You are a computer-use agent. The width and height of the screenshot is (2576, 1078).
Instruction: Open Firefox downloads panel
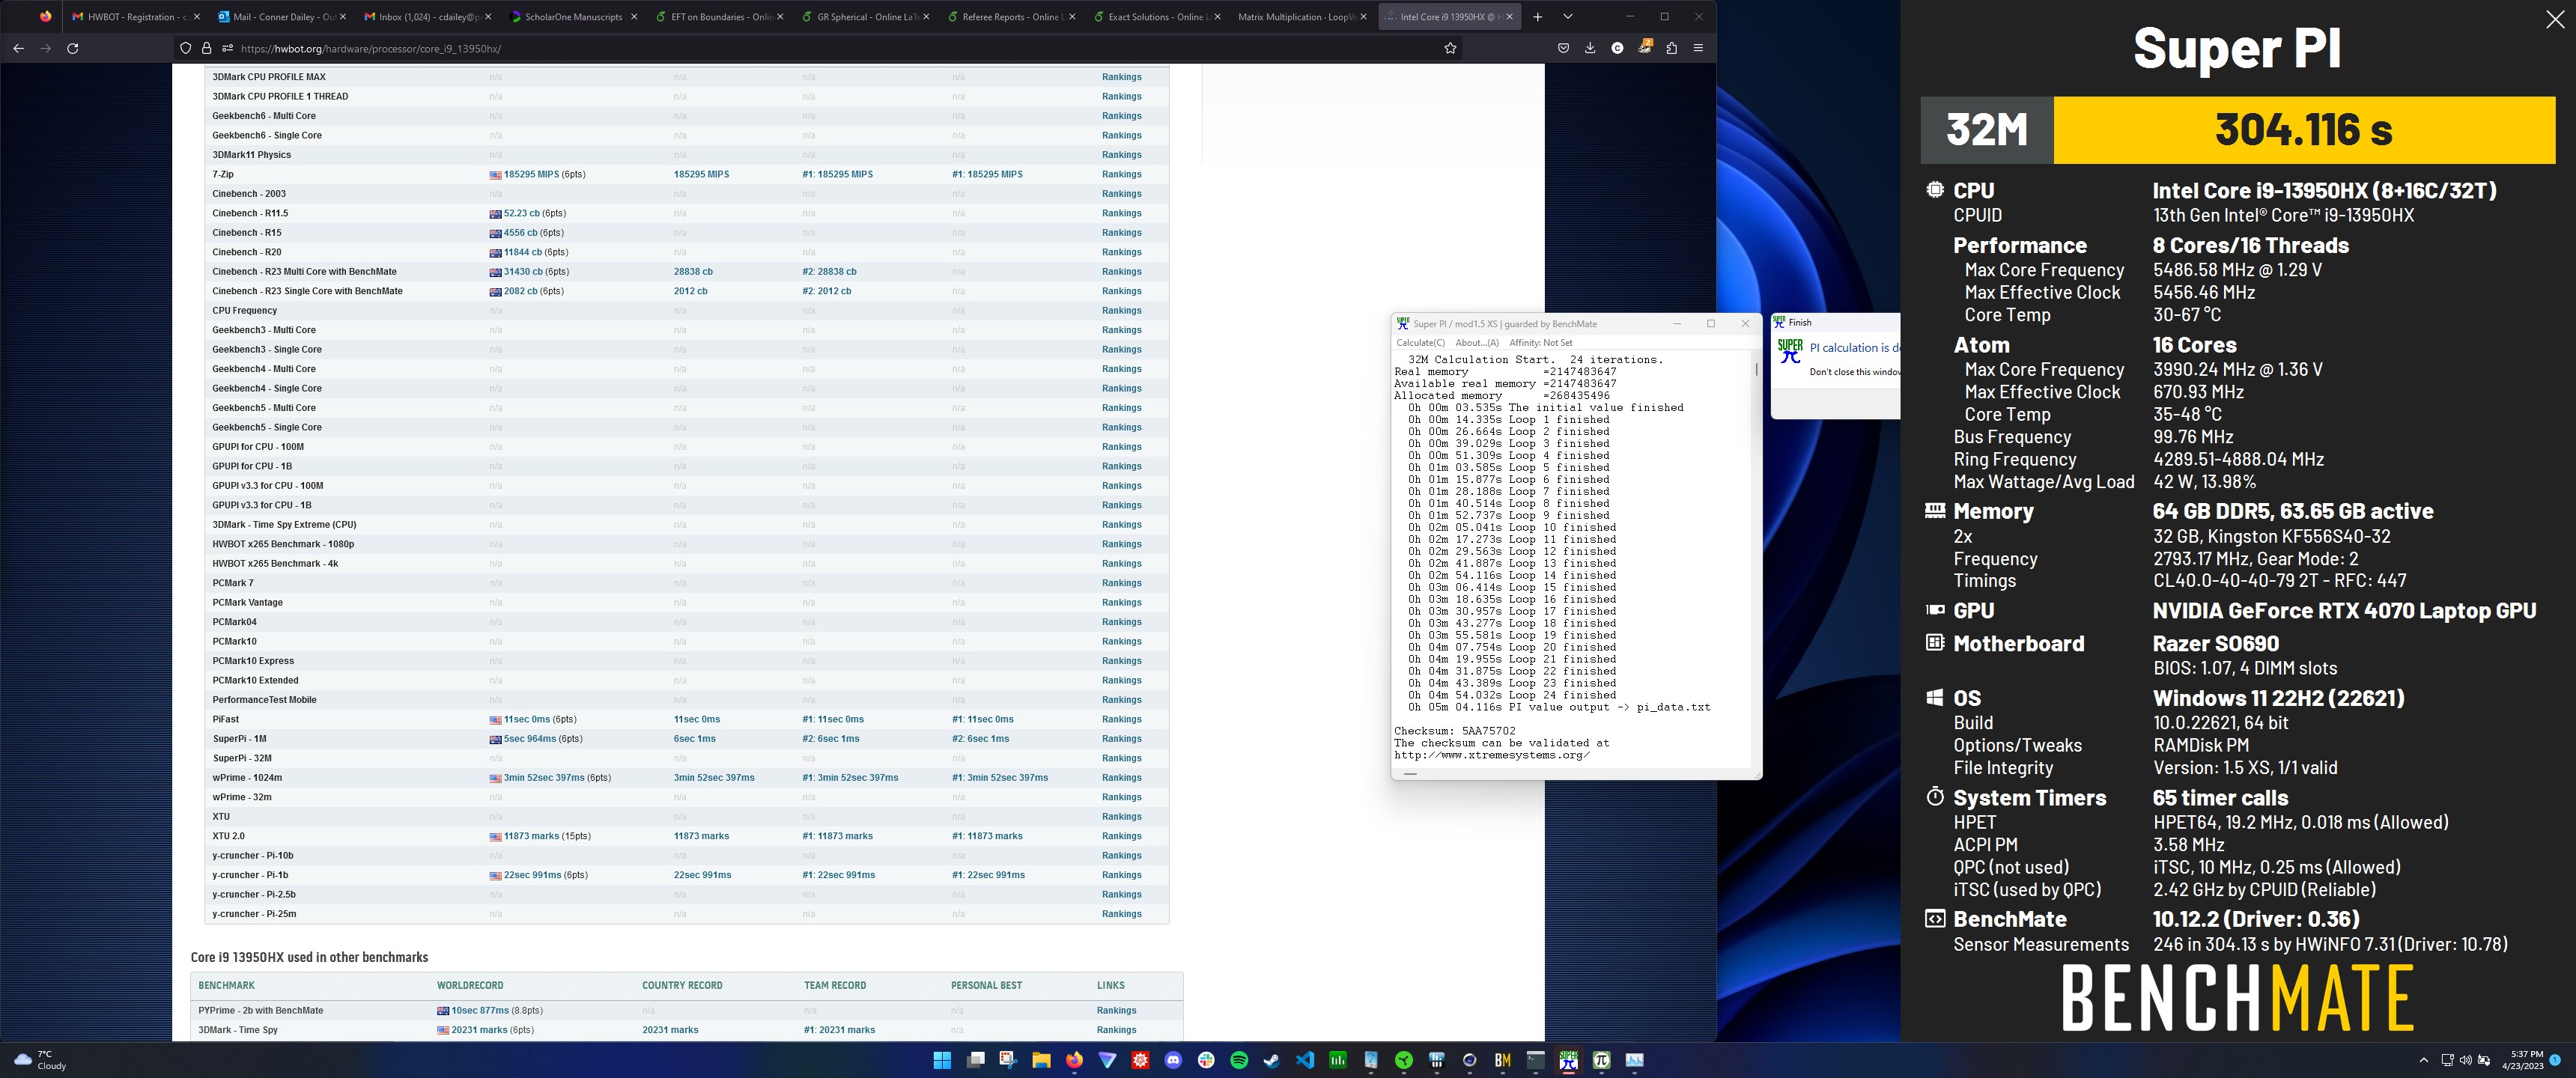tap(1590, 48)
